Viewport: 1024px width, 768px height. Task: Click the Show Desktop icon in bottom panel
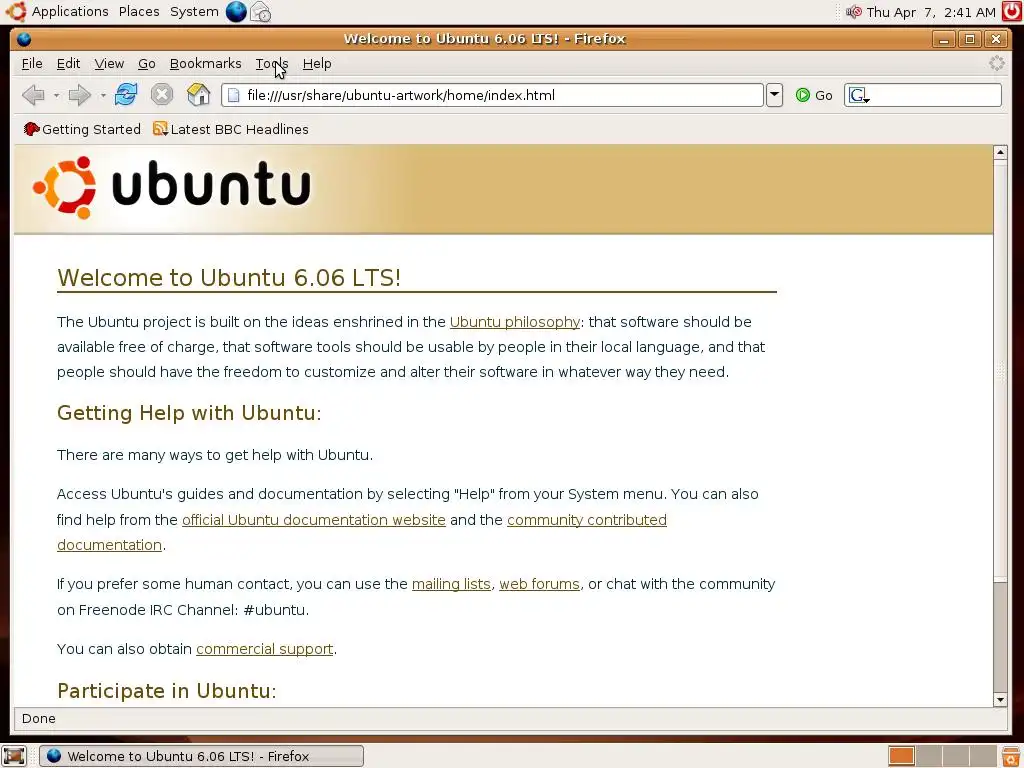[x=13, y=756]
